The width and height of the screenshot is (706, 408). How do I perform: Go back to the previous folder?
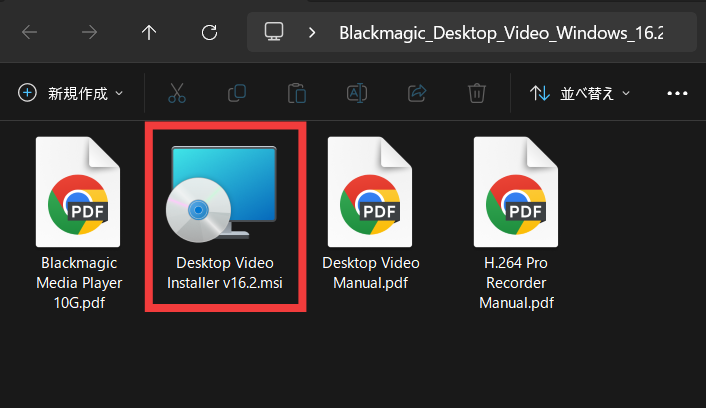coord(30,32)
